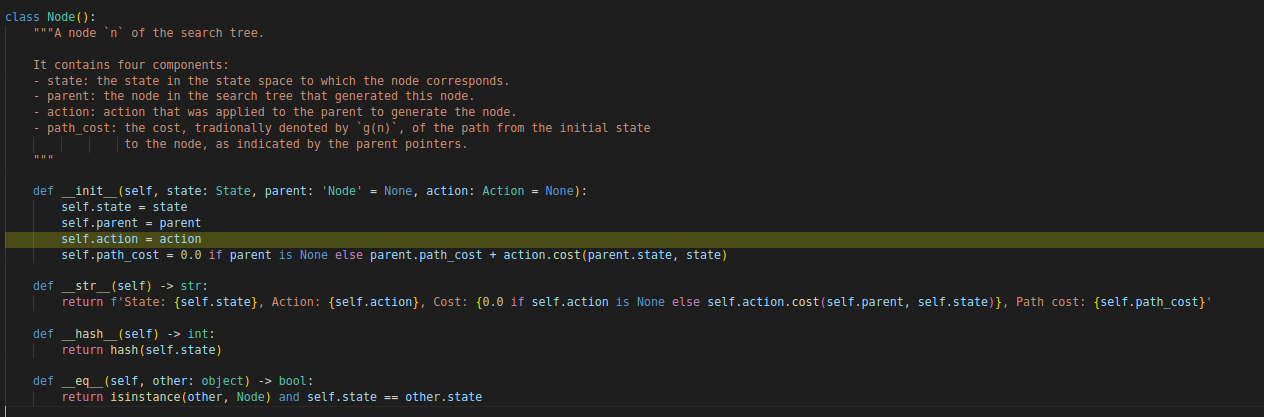Select the 'Node' string type annotation
This screenshot has width=1264, height=417.
(x=342, y=192)
